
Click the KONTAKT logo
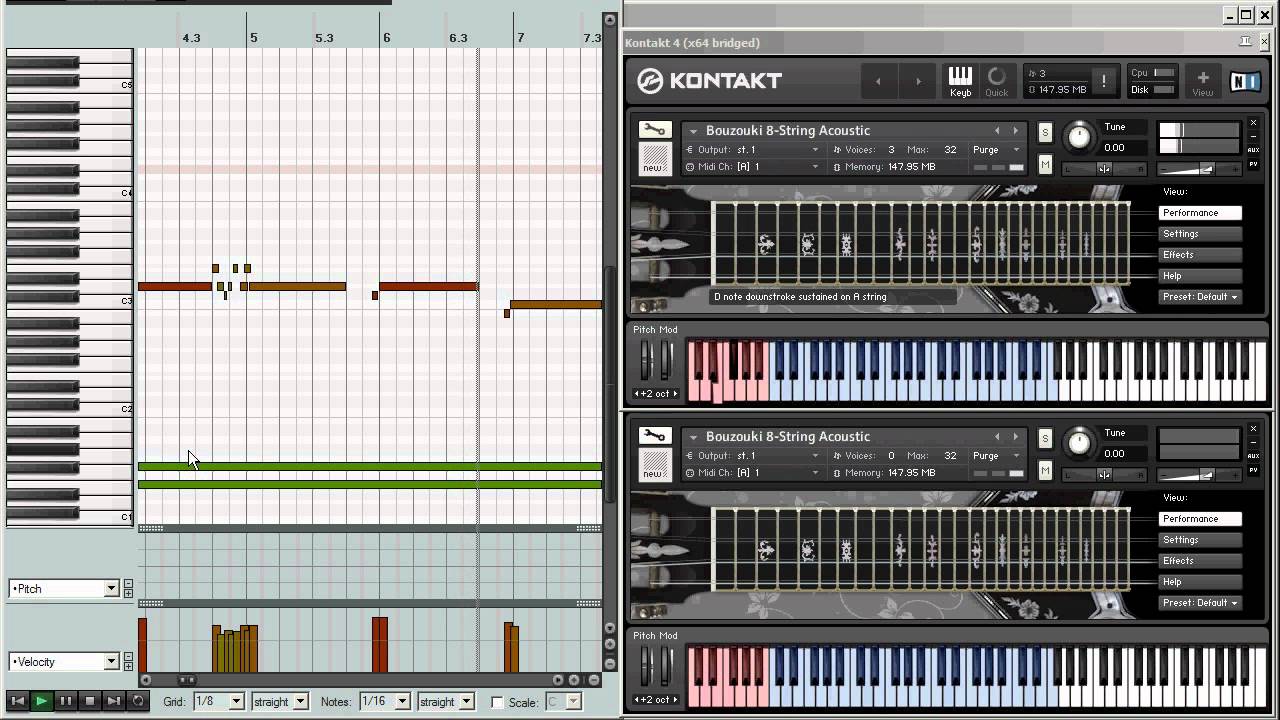click(x=710, y=81)
